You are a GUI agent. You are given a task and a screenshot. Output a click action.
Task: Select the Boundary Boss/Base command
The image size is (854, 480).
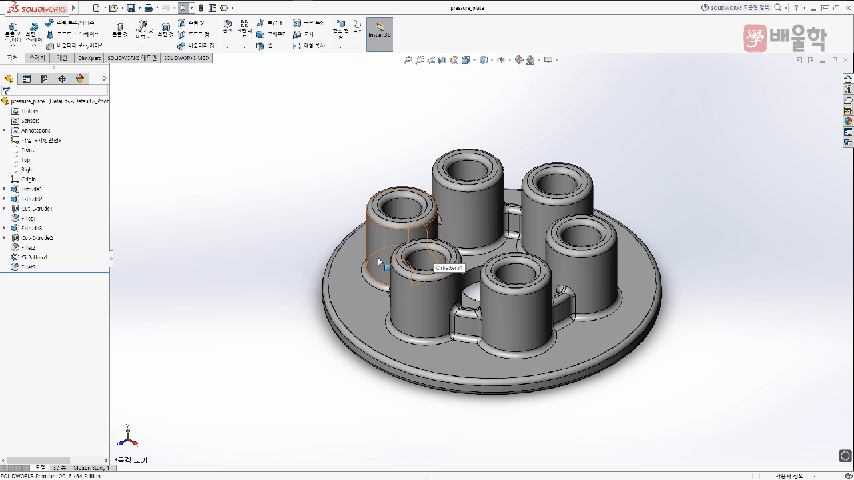(x=74, y=46)
